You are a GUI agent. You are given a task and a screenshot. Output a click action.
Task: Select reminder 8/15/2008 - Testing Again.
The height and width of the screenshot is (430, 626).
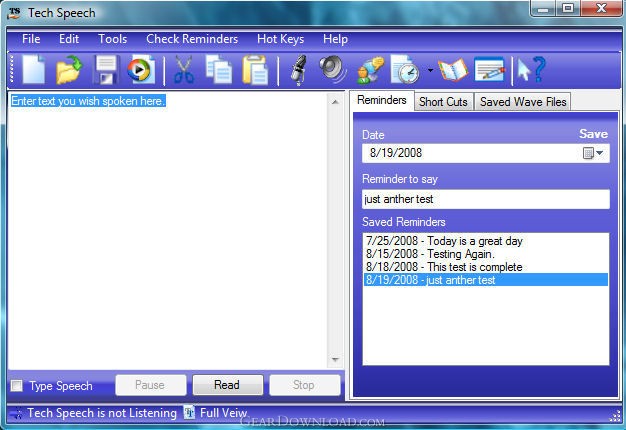click(x=485, y=254)
